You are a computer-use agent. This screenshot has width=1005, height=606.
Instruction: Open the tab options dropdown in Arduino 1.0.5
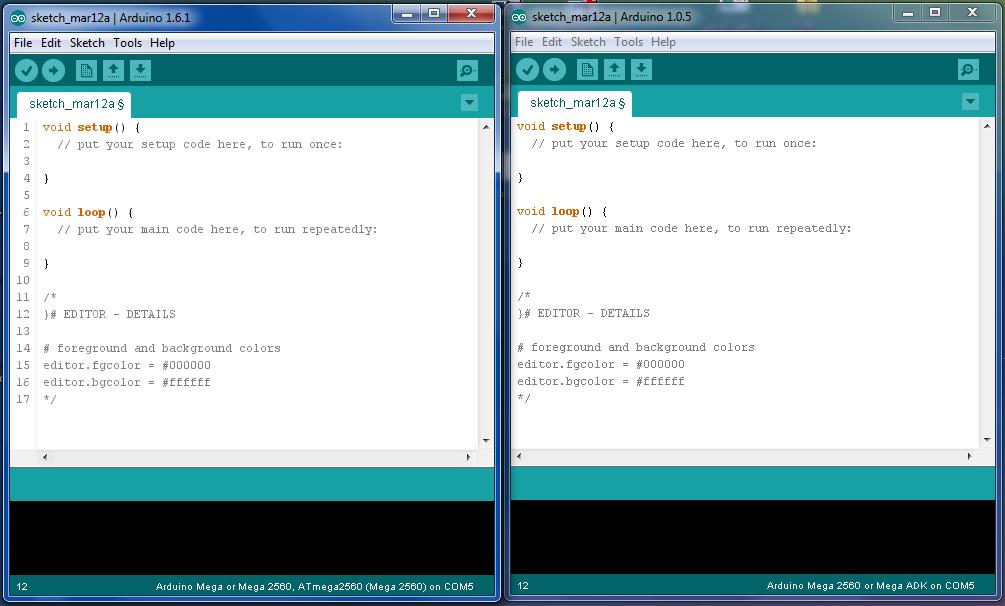pos(969,101)
